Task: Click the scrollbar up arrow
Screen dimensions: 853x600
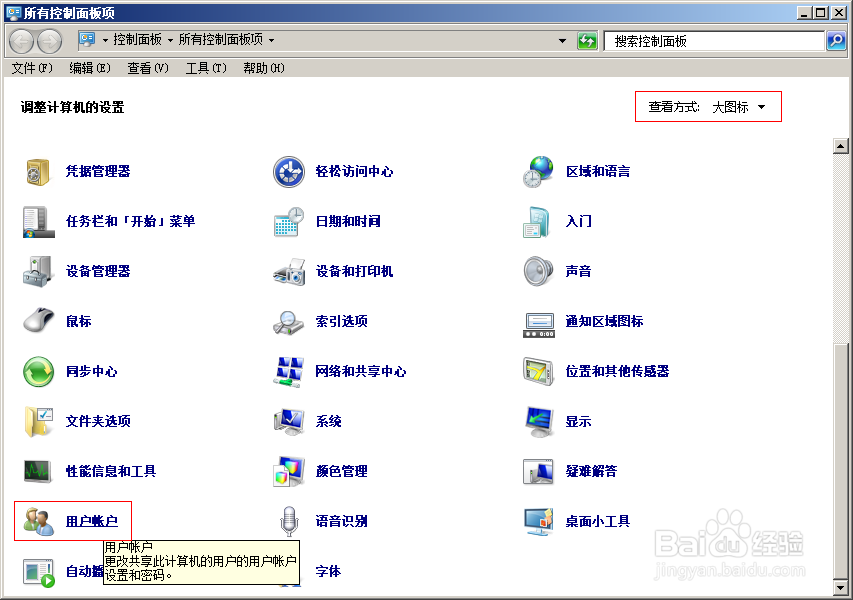Action: (x=840, y=146)
